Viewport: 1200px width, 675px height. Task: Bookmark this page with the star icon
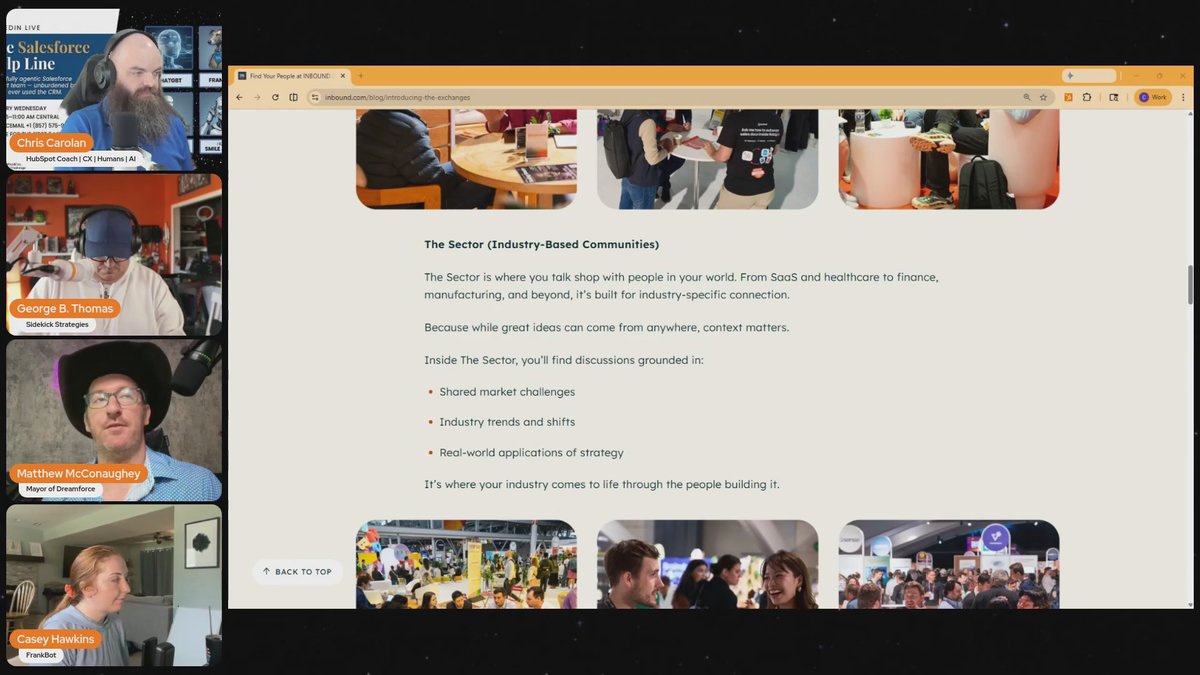[x=1043, y=97]
